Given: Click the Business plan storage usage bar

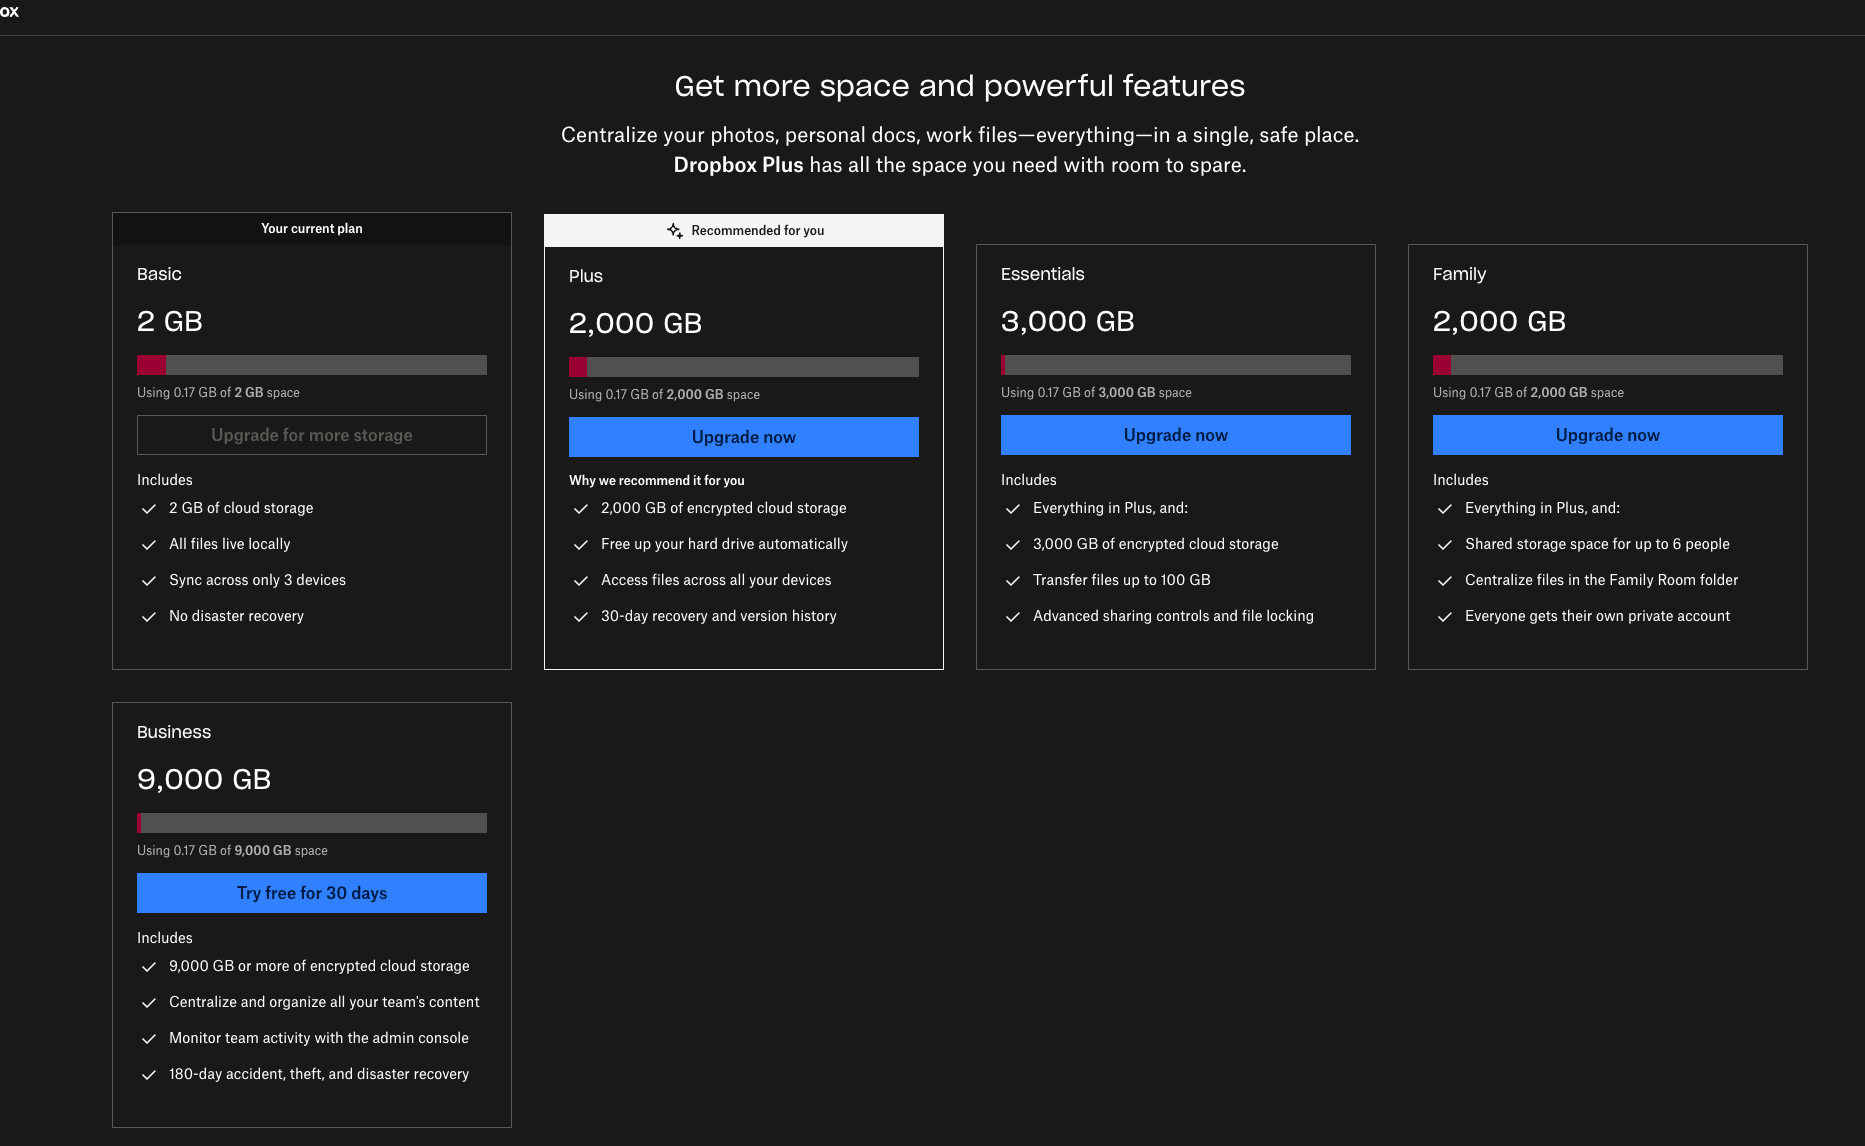Looking at the screenshot, I should pyautogui.click(x=312, y=823).
